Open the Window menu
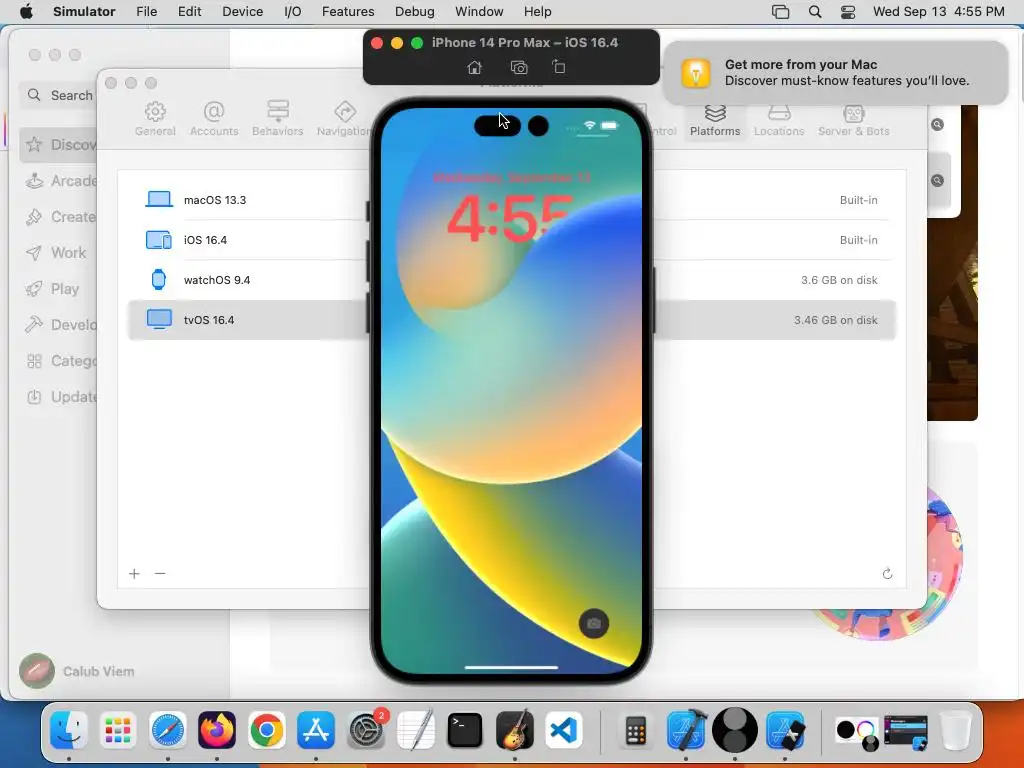The image size is (1024, 768). 479,12
